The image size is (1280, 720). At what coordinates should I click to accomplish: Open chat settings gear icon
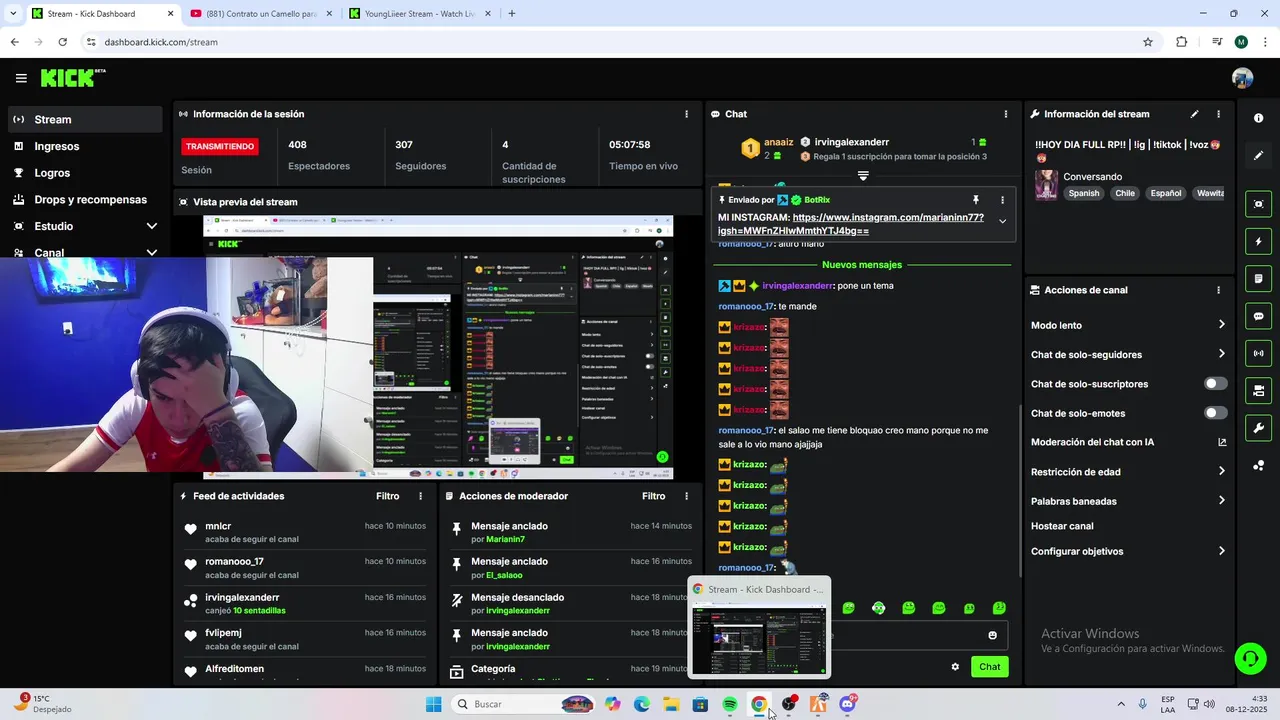(x=955, y=667)
